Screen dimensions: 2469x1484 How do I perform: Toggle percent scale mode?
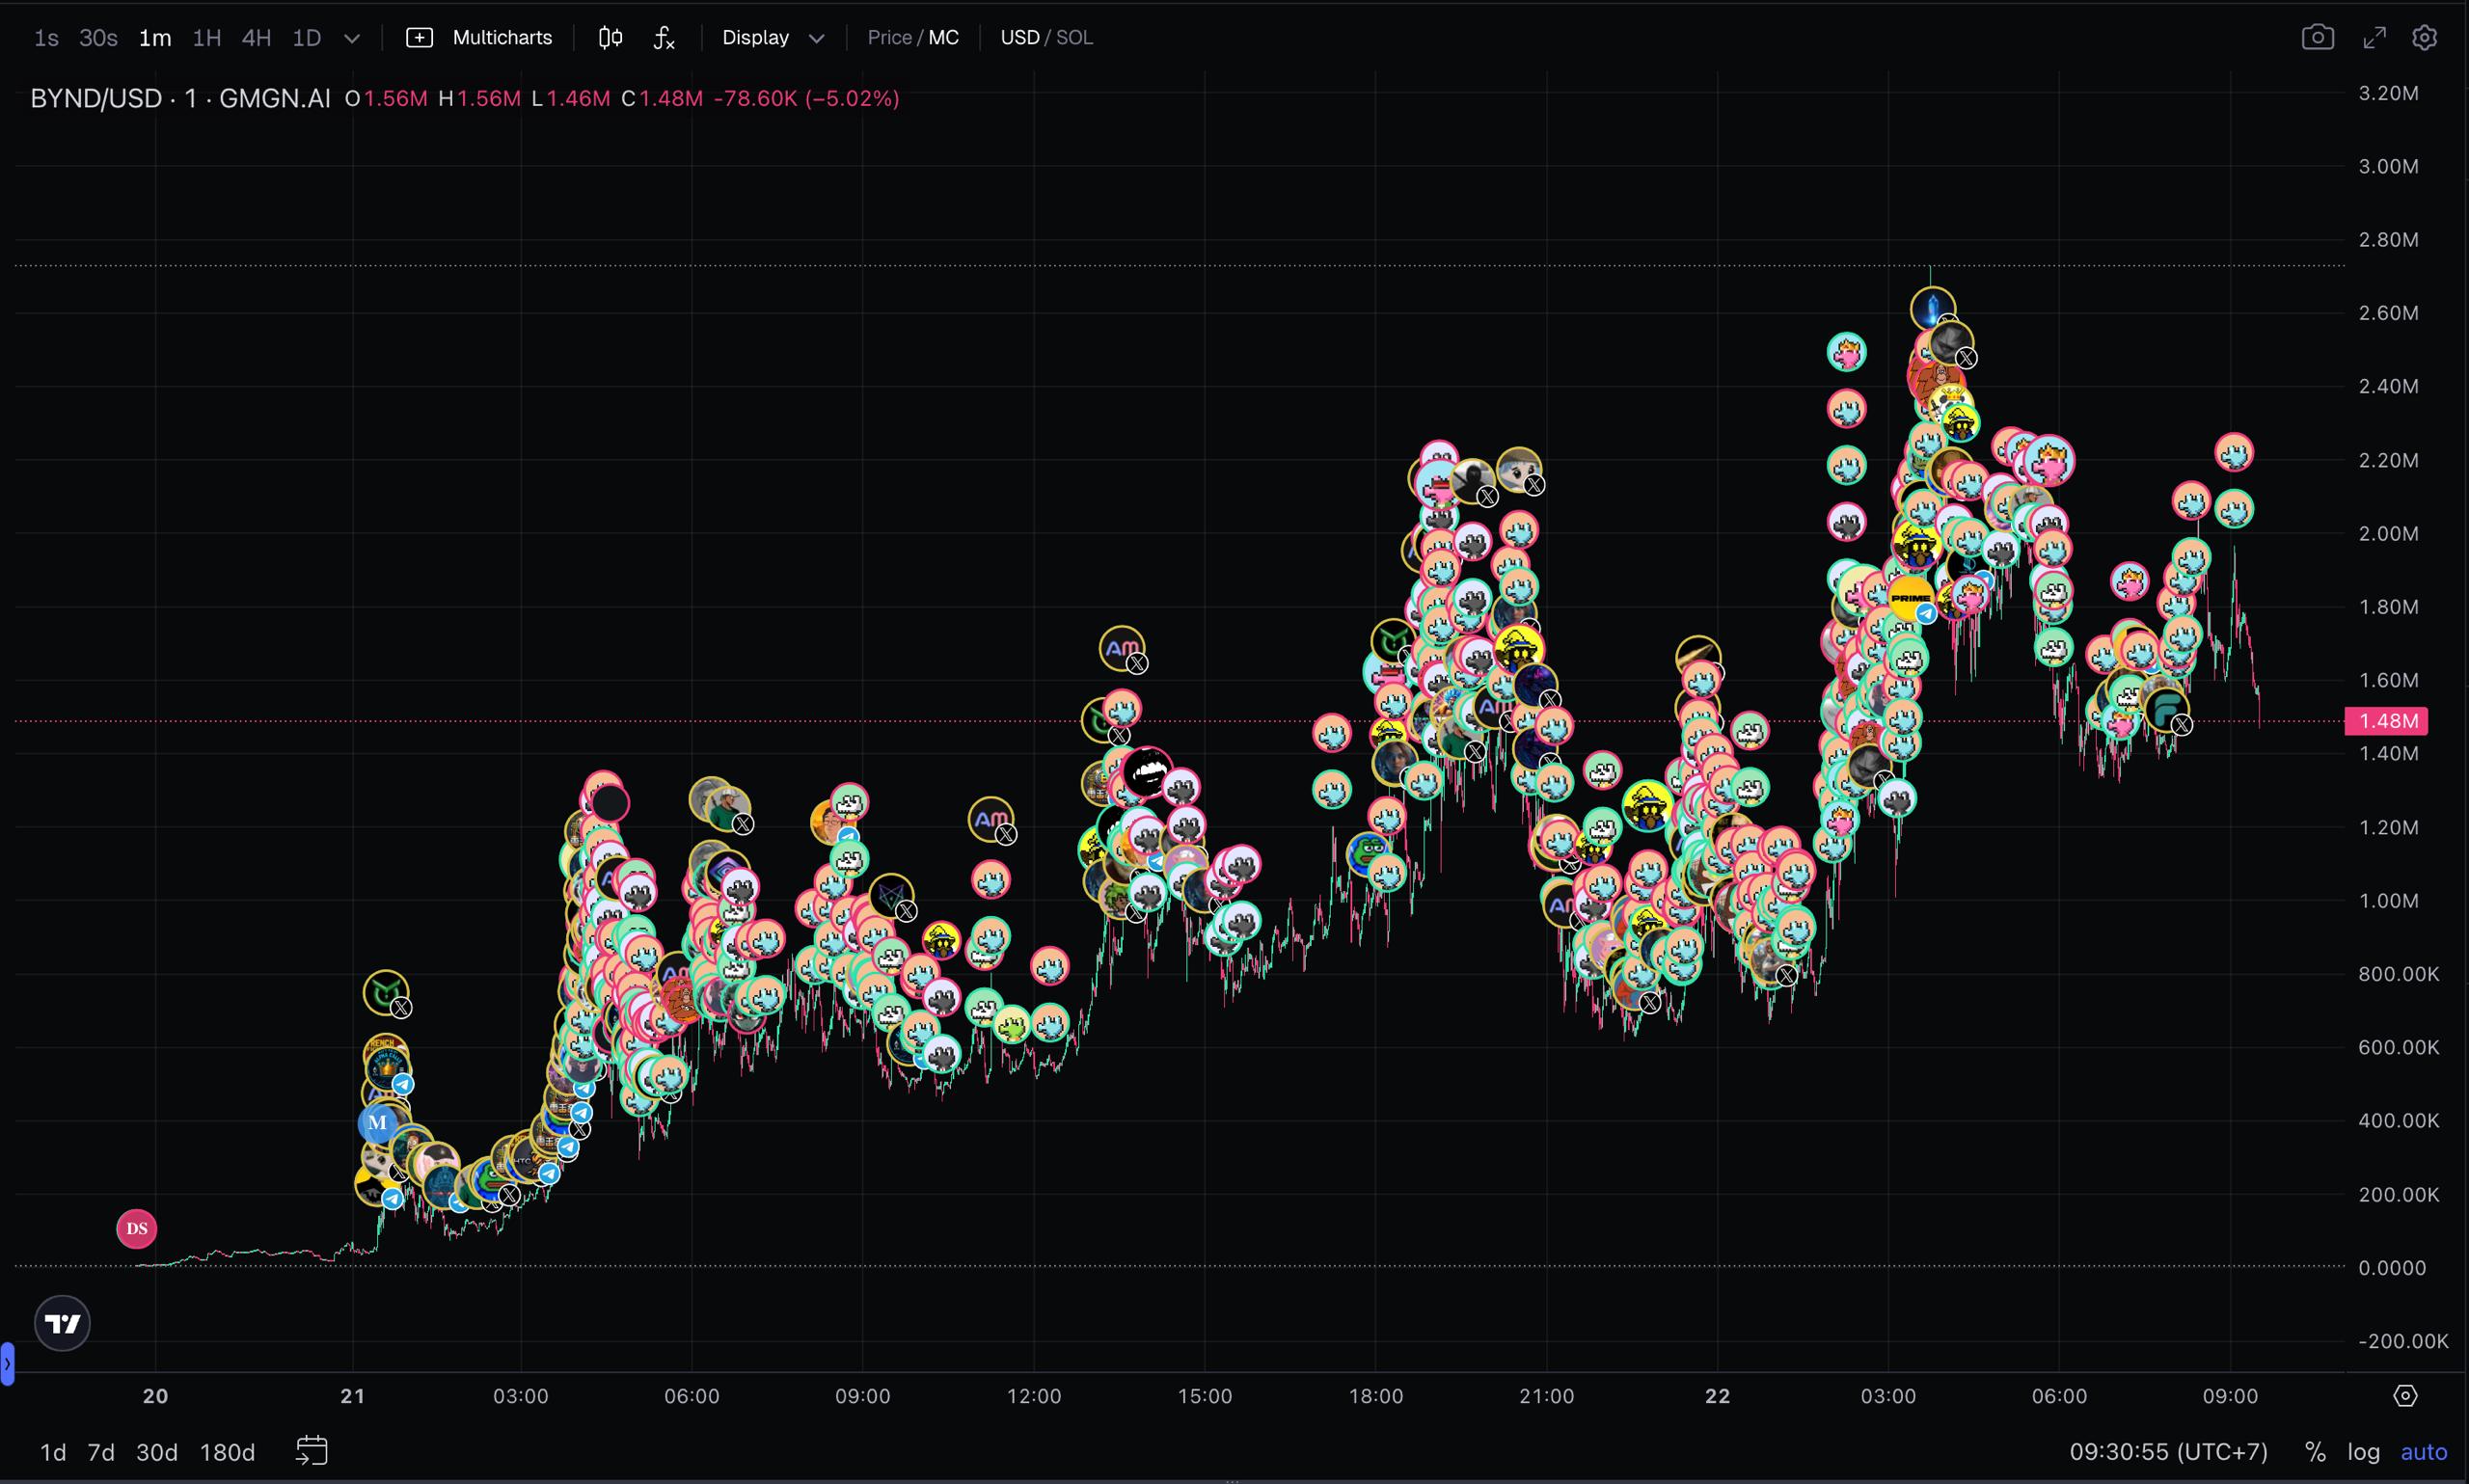[2314, 1452]
